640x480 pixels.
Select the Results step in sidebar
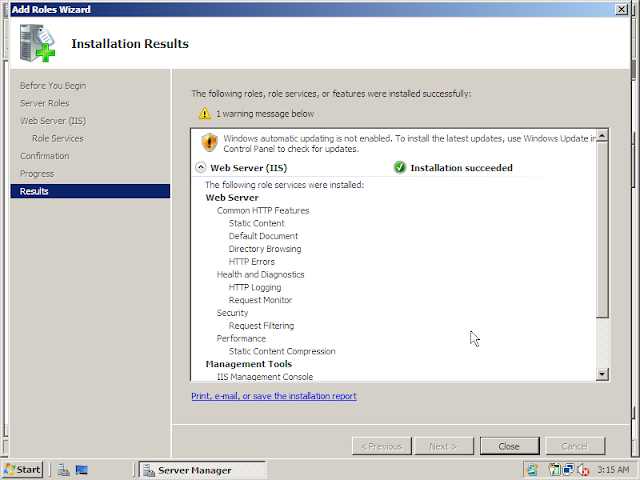[x=90, y=191]
